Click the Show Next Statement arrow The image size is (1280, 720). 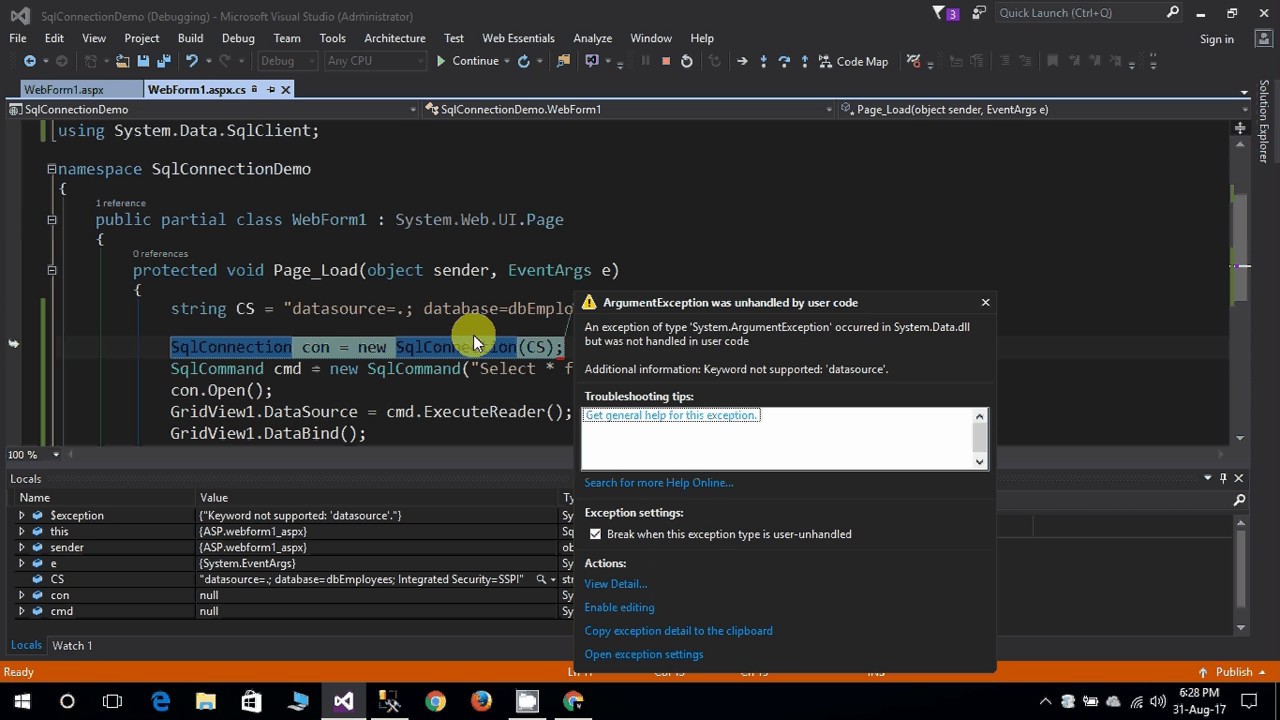pyautogui.click(x=742, y=61)
